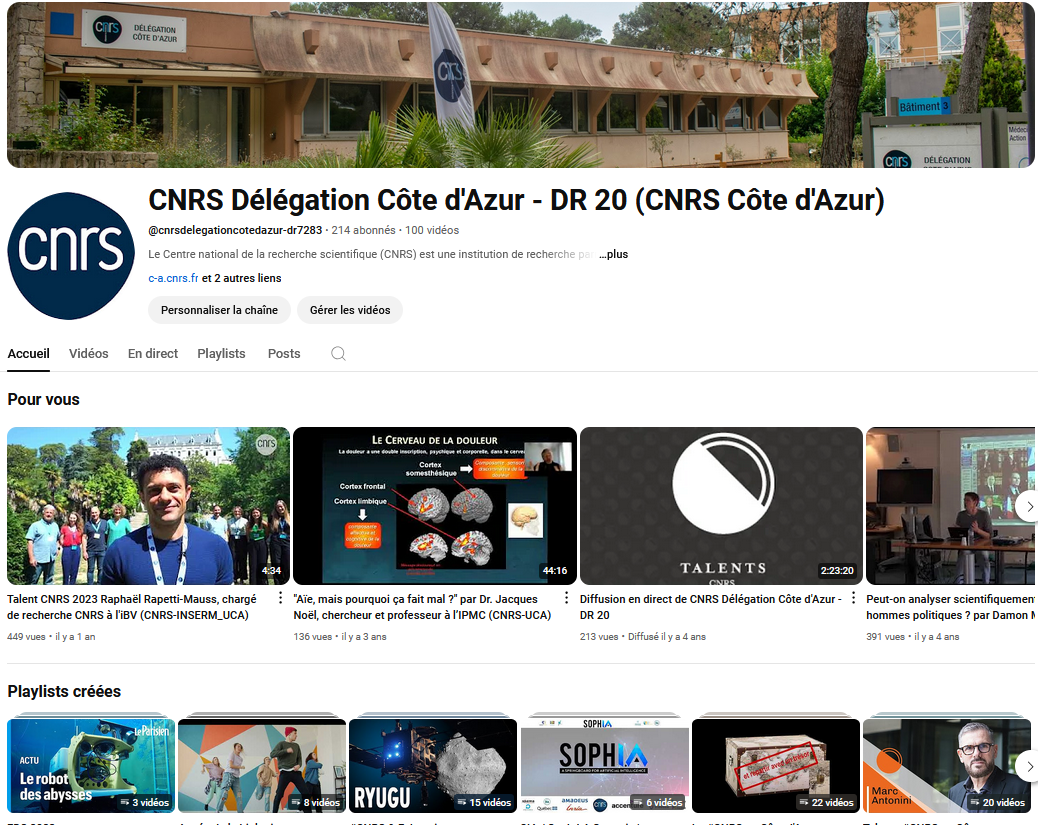1038x825 pixels.
Task: Click "449 vues" under Talent CNRS 2023
Action: pos(26,637)
